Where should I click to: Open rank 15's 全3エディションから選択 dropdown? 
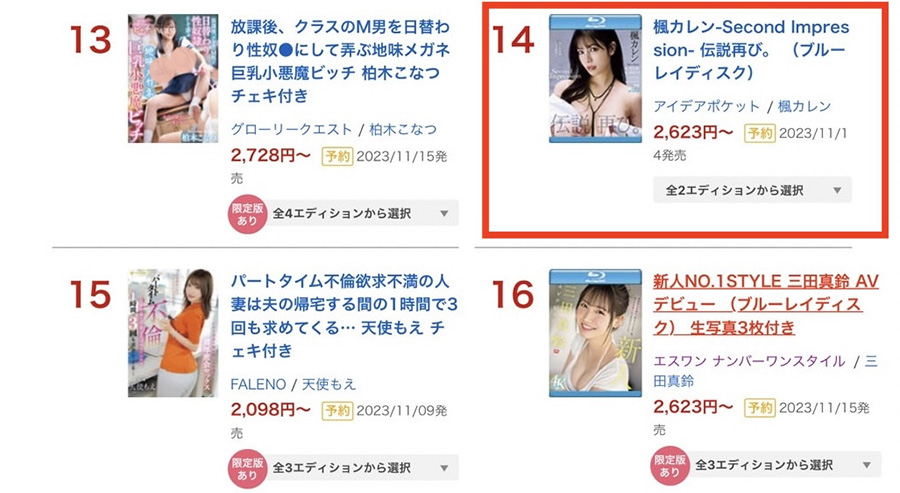point(362,468)
